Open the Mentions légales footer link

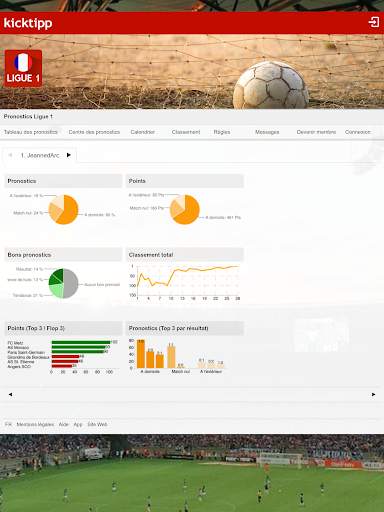[x=35, y=424]
